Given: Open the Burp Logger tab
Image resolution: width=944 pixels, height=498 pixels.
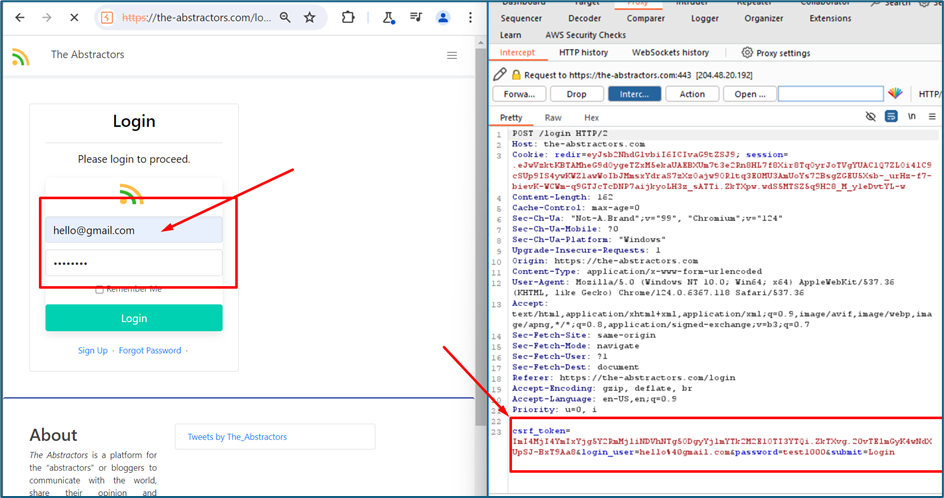Looking at the screenshot, I should pos(705,19).
